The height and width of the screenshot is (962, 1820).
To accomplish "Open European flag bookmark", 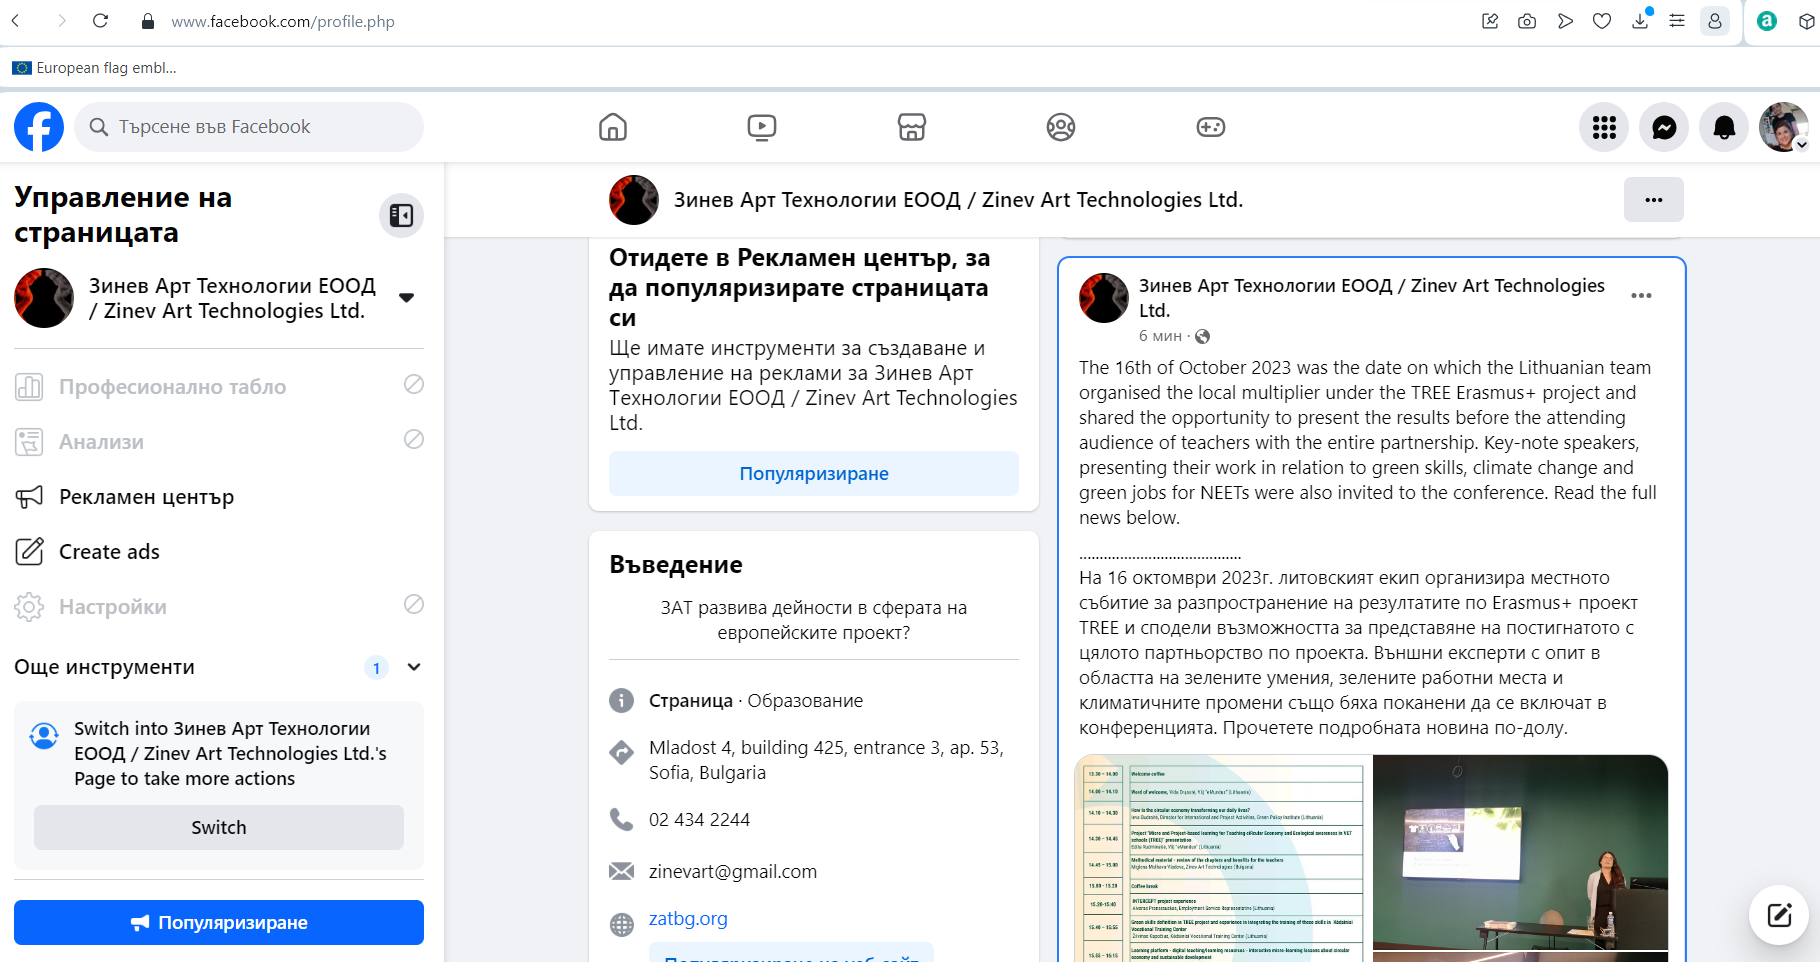I will (x=94, y=68).
